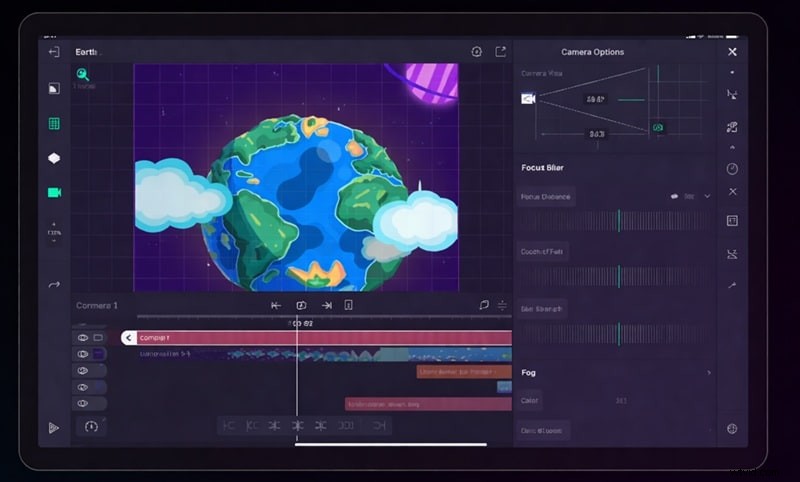This screenshot has height=482, width=800.
Task: Click the white hexagon shape icon in sidebar
Action: pyautogui.click(x=54, y=158)
